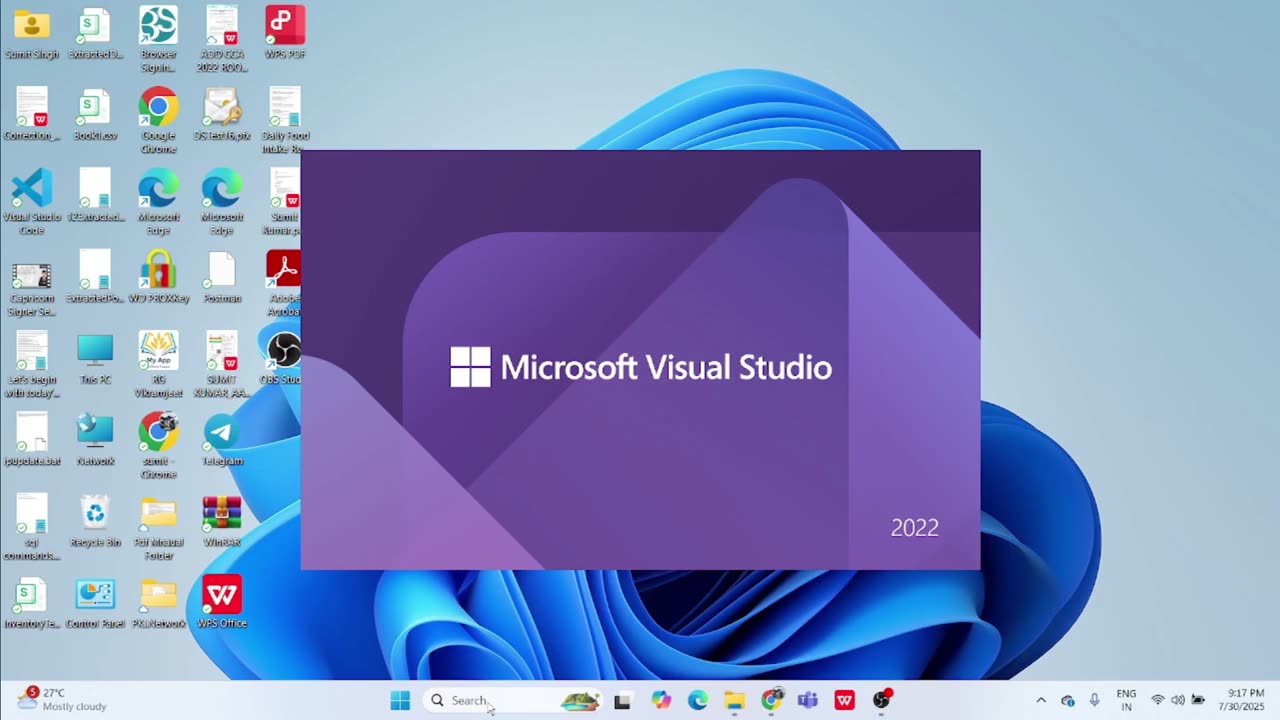Launch Adobe Acrobat shortcut

[285, 283]
